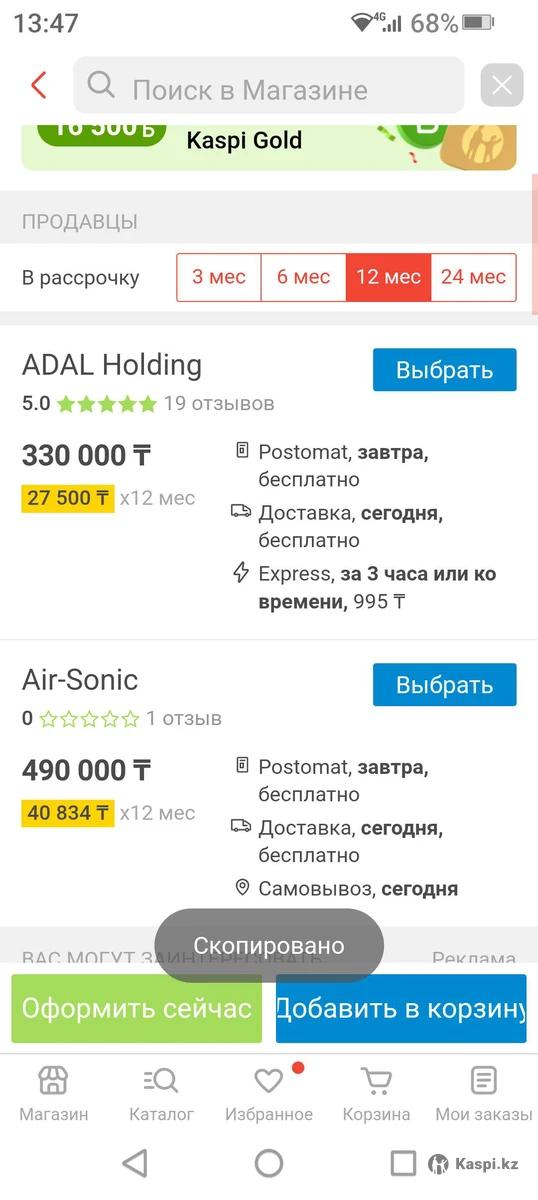Select the 12 мес installment option
538x1200 pixels.
(389, 277)
